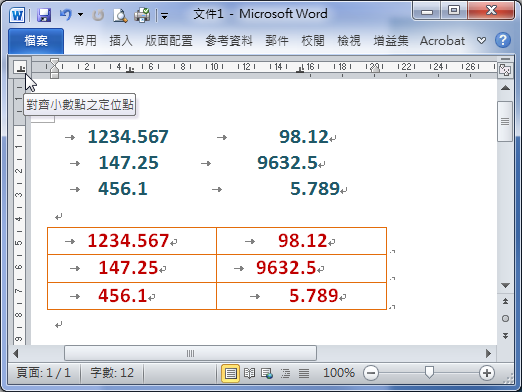Click the tab stop type selector box
522x392 pixels.
tap(21, 68)
